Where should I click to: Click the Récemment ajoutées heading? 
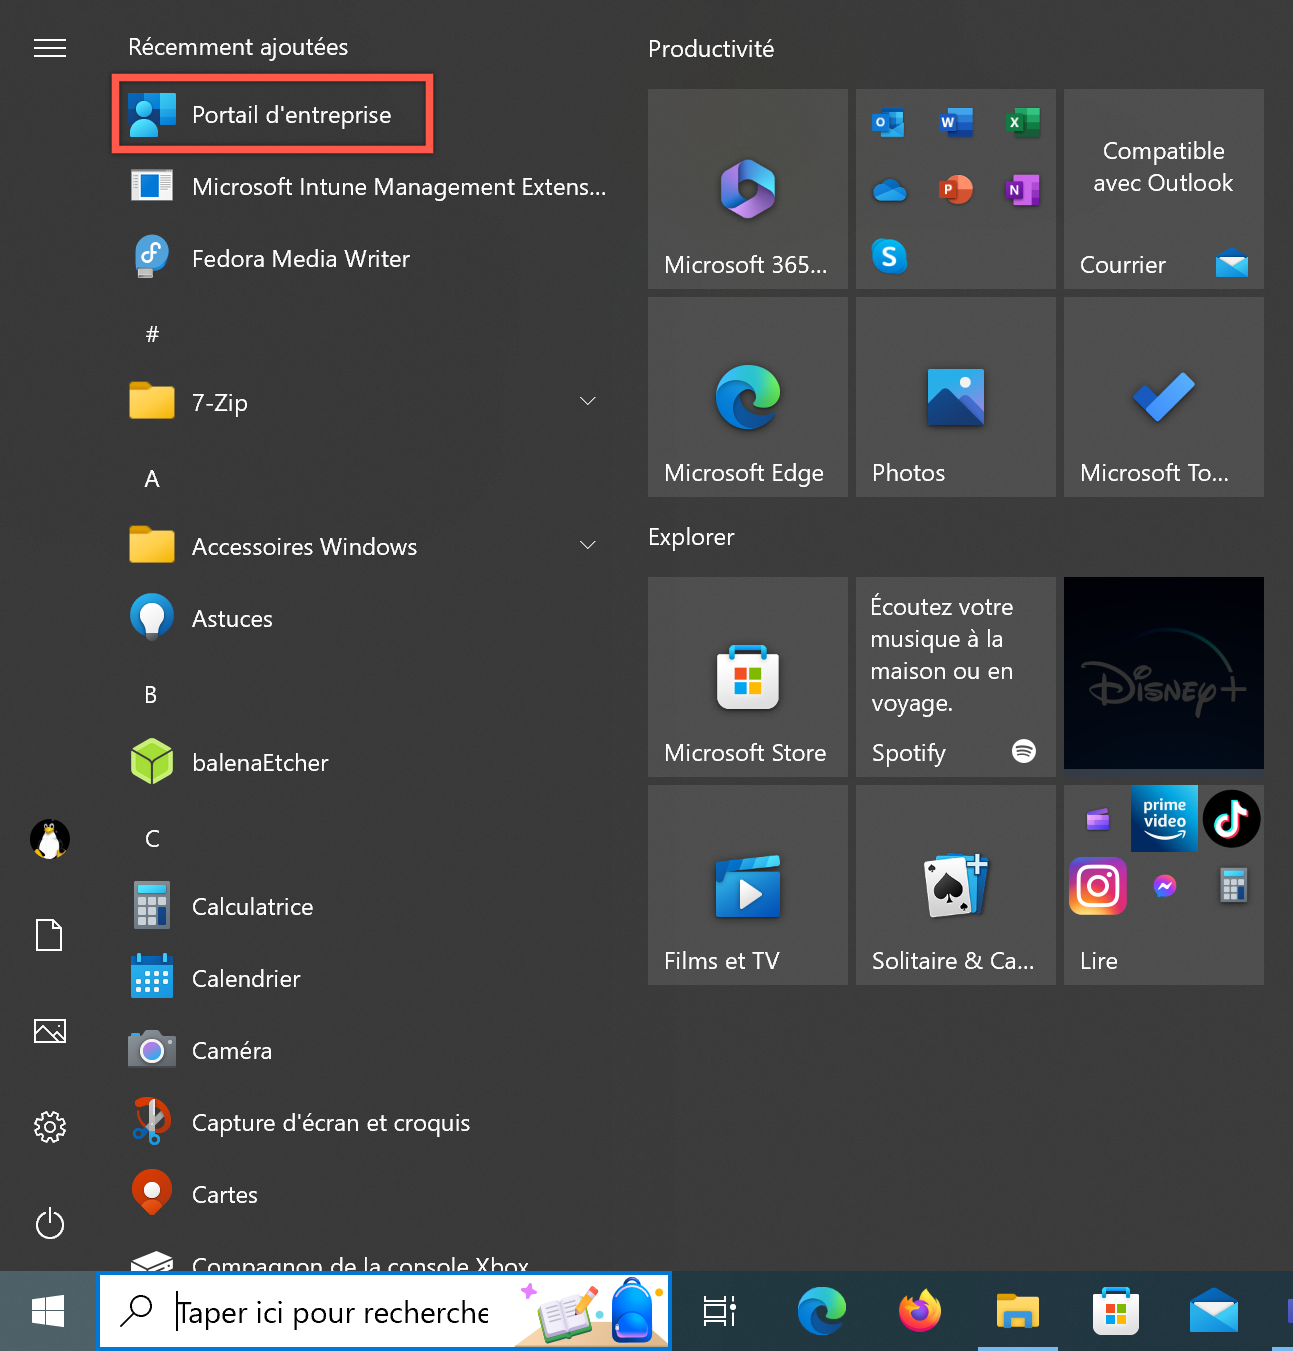(238, 47)
